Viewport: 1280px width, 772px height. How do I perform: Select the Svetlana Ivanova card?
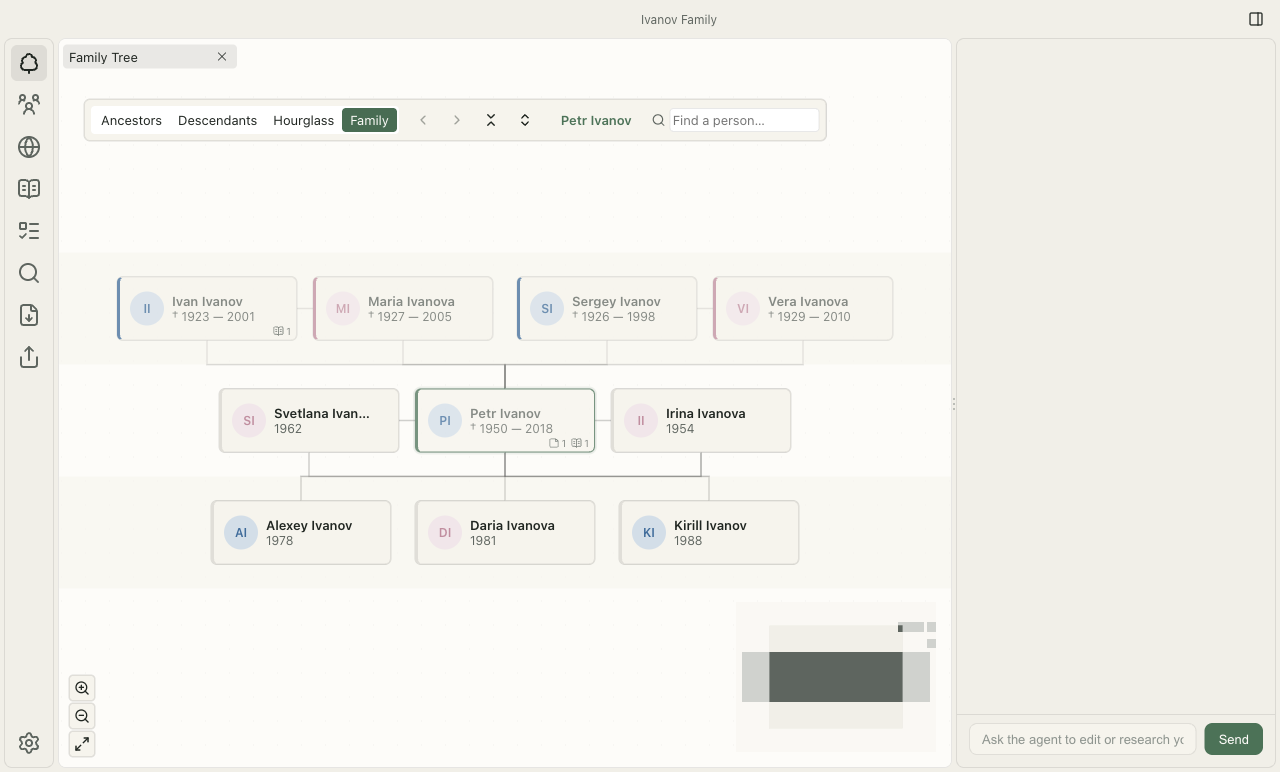(309, 421)
